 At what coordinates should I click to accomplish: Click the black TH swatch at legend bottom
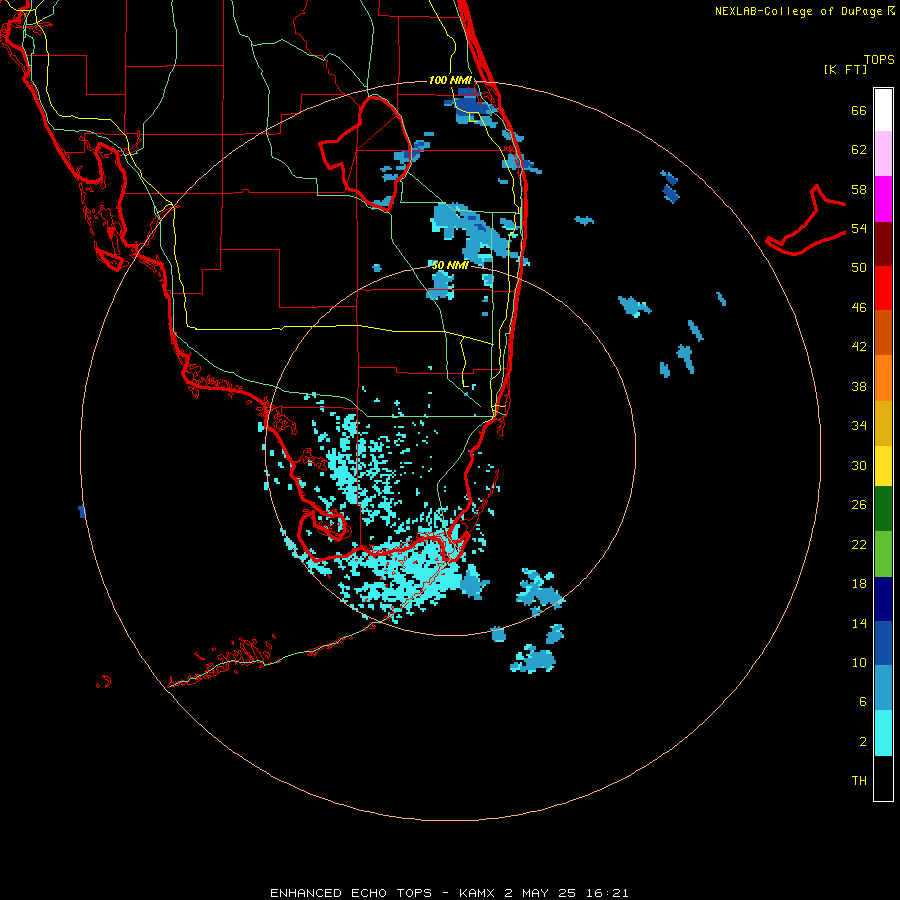point(883,778)
